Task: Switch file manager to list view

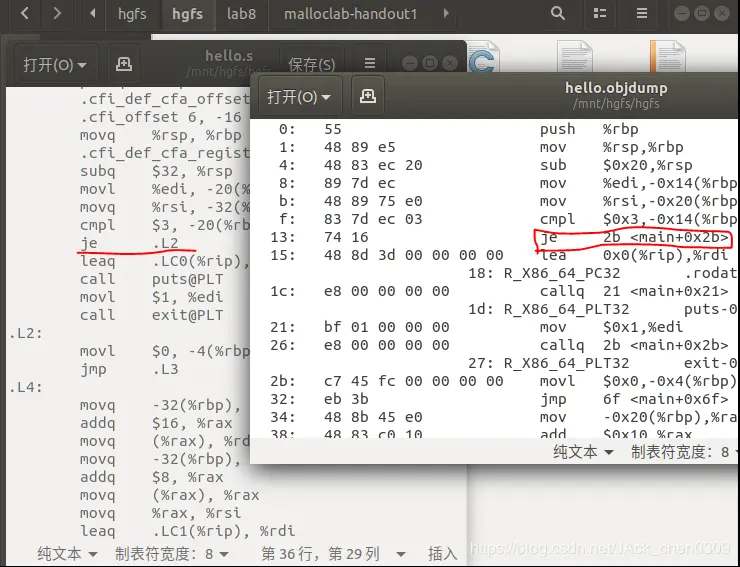Action: point(599,13)
